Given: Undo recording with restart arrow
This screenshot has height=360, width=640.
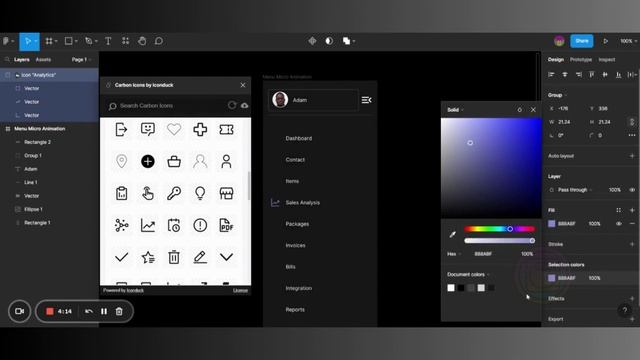Looking at the screenshot, I should click(x=89, y=311).
